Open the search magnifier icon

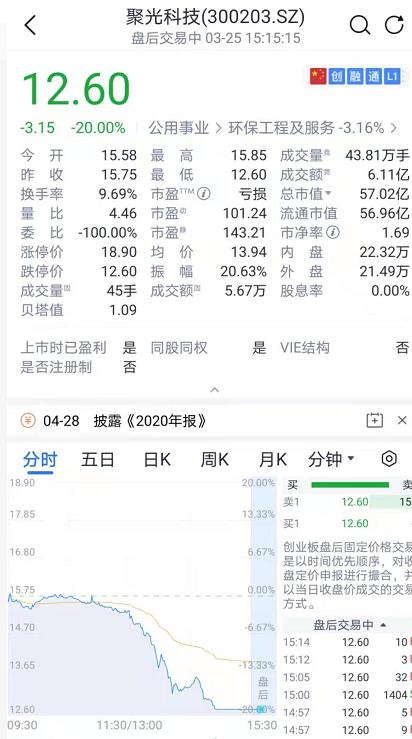click(360, 25)
